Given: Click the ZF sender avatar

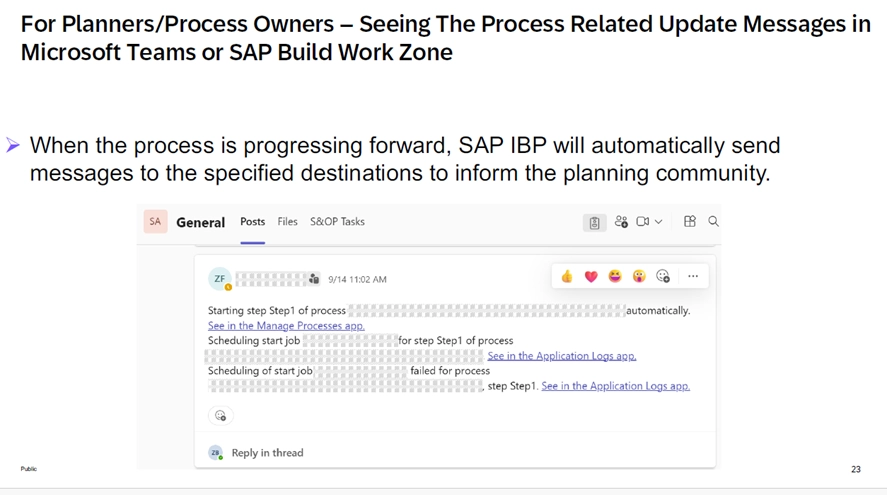Looking at the screenshot, I should pyautogui.click(x=220, y=280).
